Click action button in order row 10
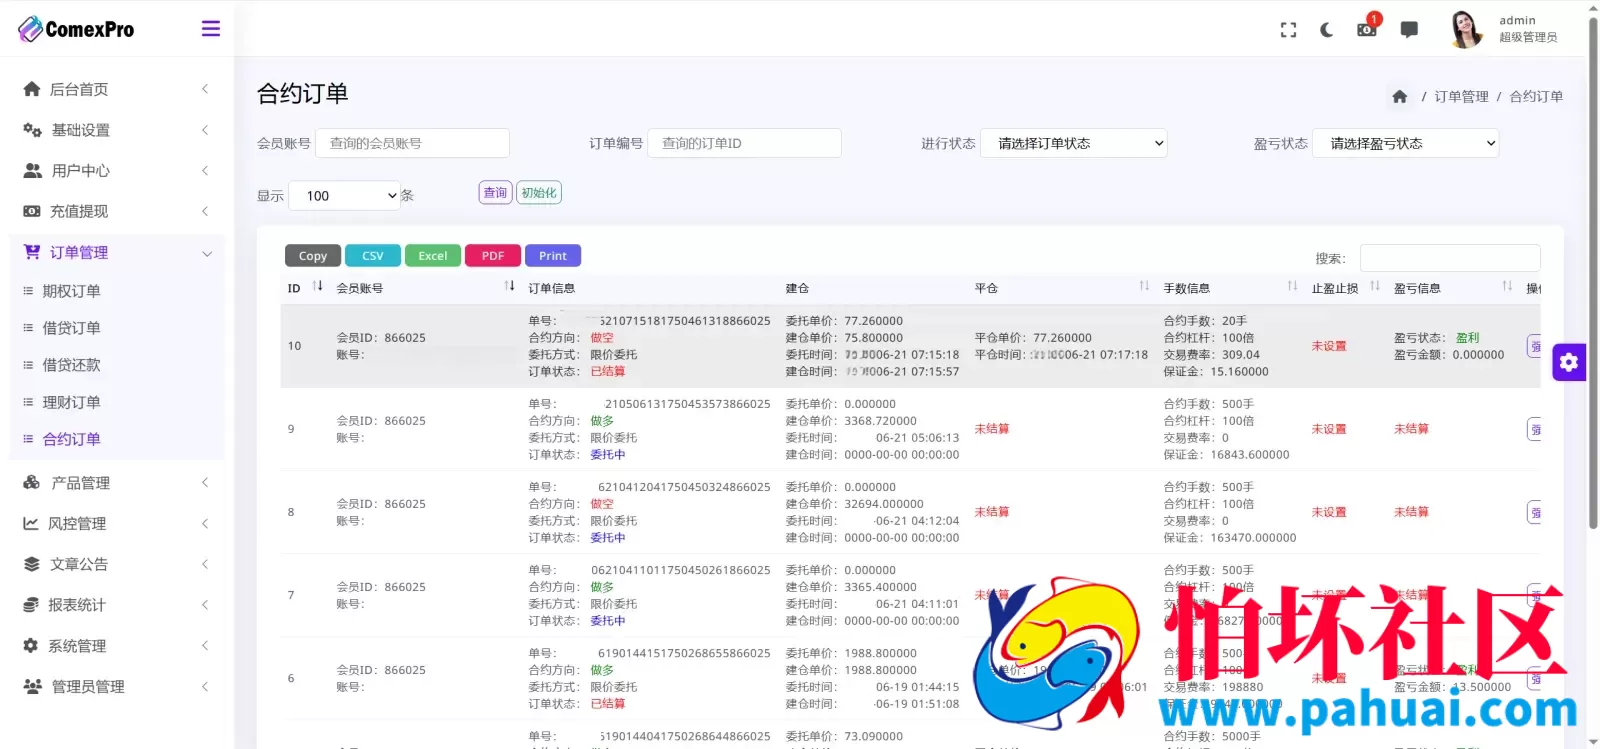1600x749 pixels. [1535, 346]
